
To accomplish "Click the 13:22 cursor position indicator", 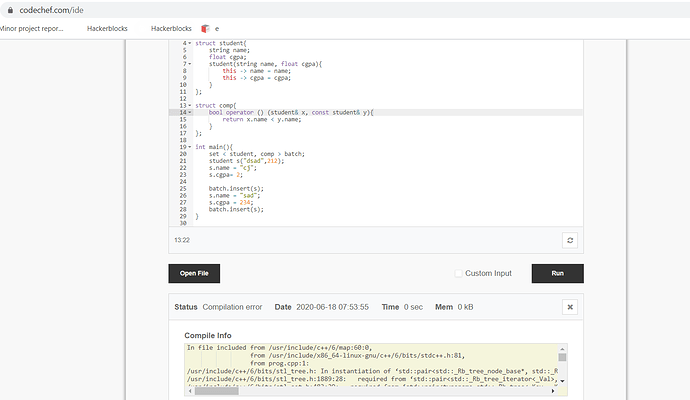I will 182,240.
